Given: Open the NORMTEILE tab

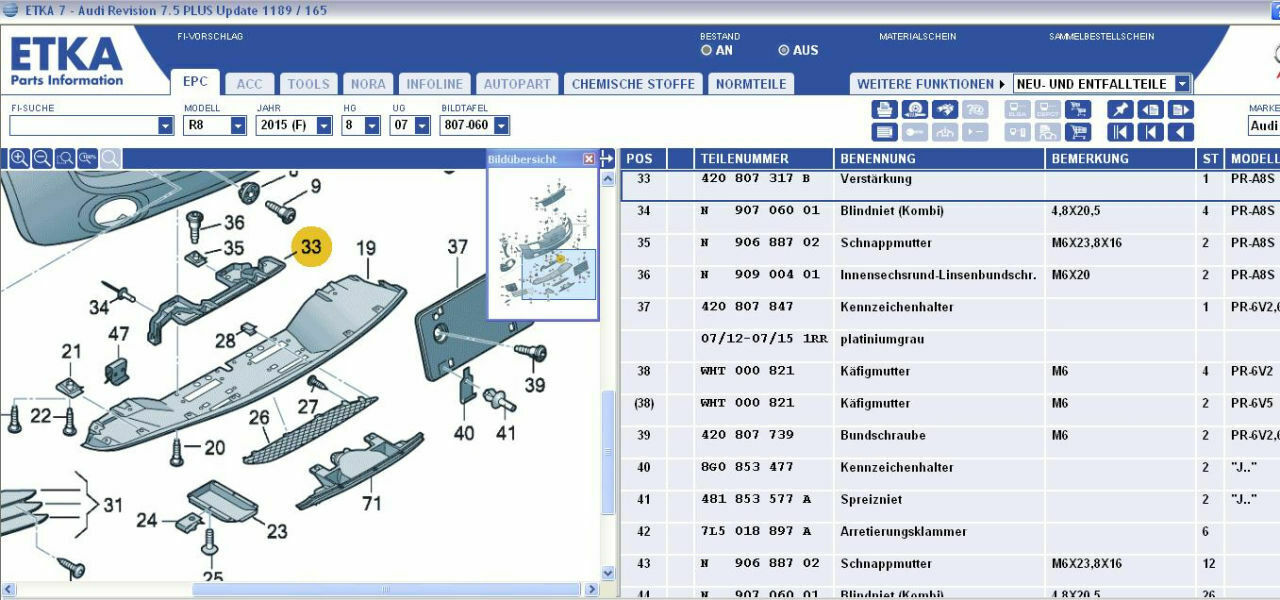Looking at the screenshot, I should [751, 84].
